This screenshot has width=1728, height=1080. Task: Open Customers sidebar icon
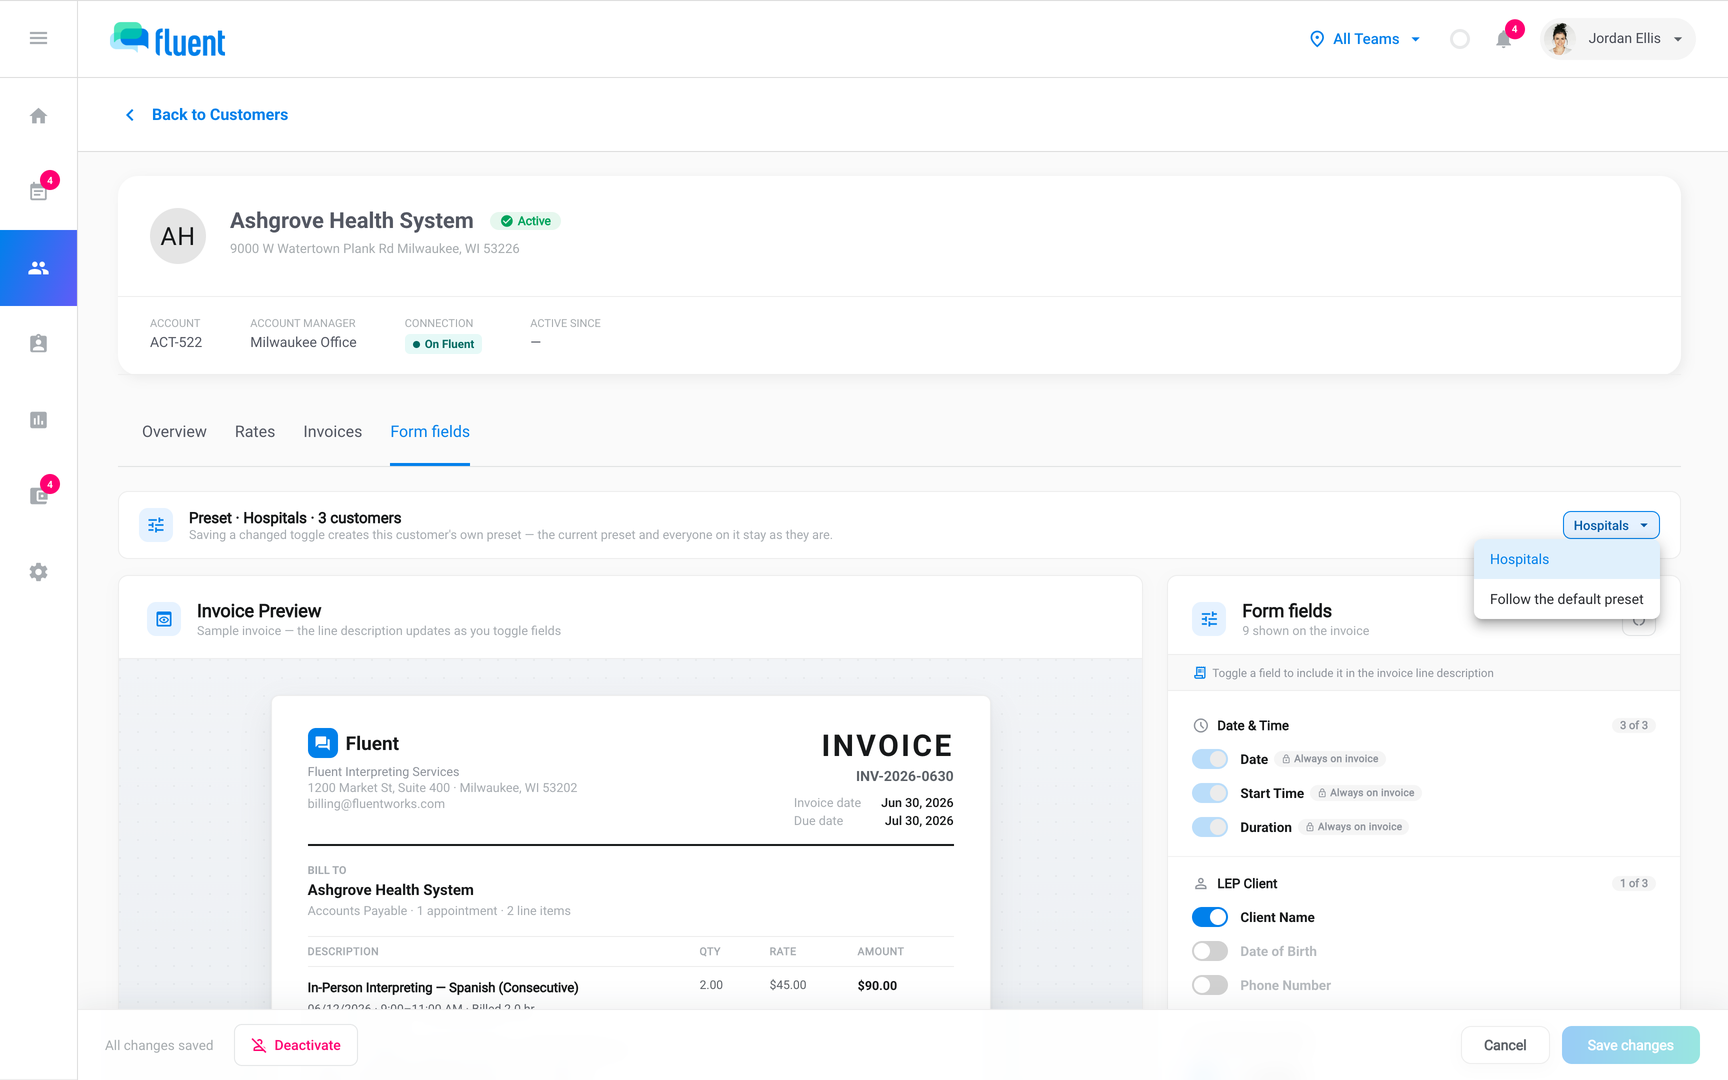[x=38, y=268]
